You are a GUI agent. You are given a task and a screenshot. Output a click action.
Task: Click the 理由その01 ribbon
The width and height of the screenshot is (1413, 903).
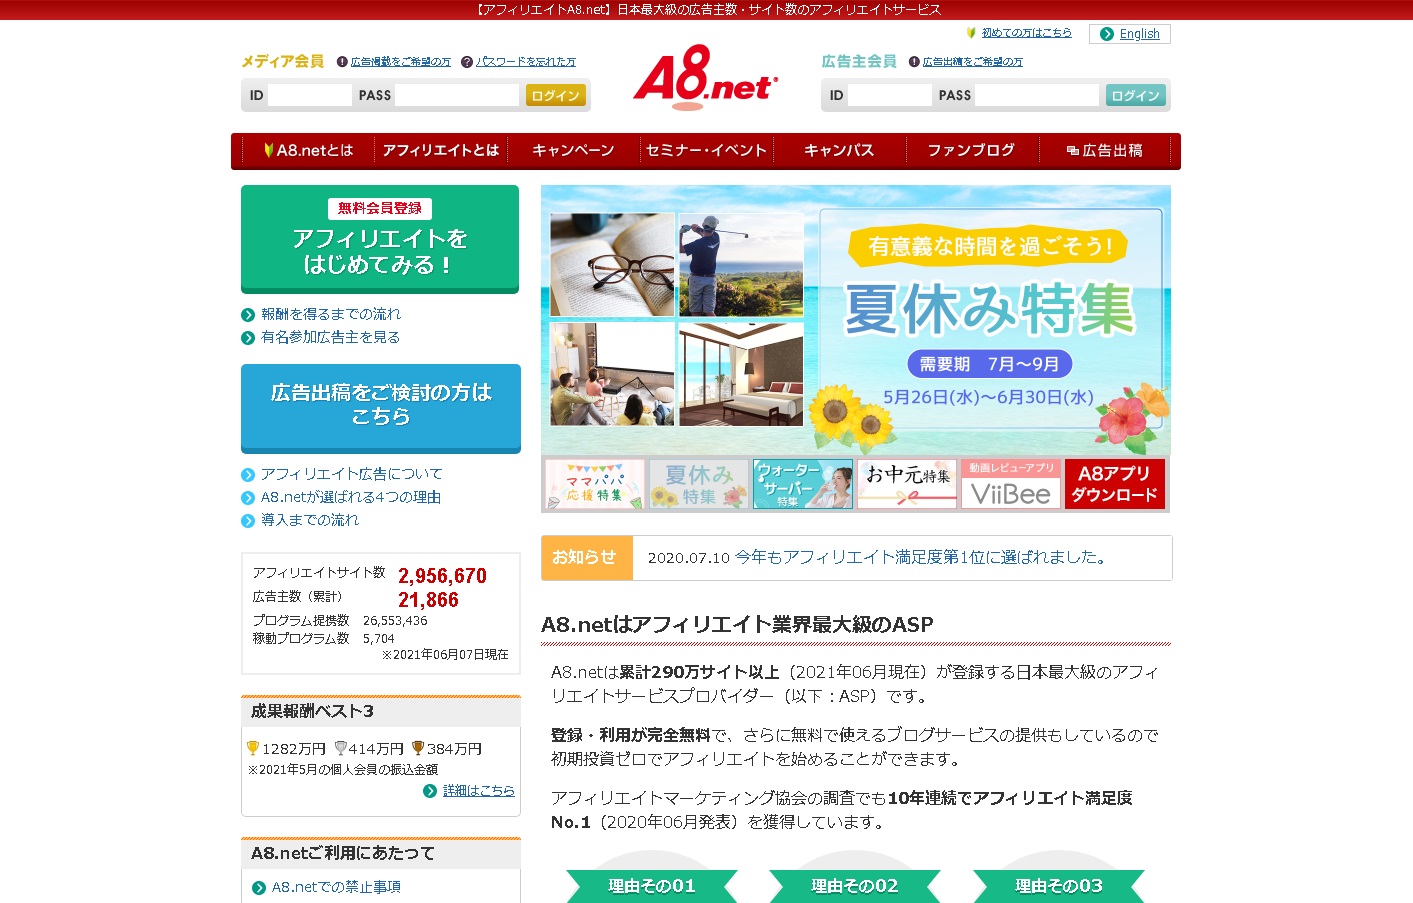[652, 886]
